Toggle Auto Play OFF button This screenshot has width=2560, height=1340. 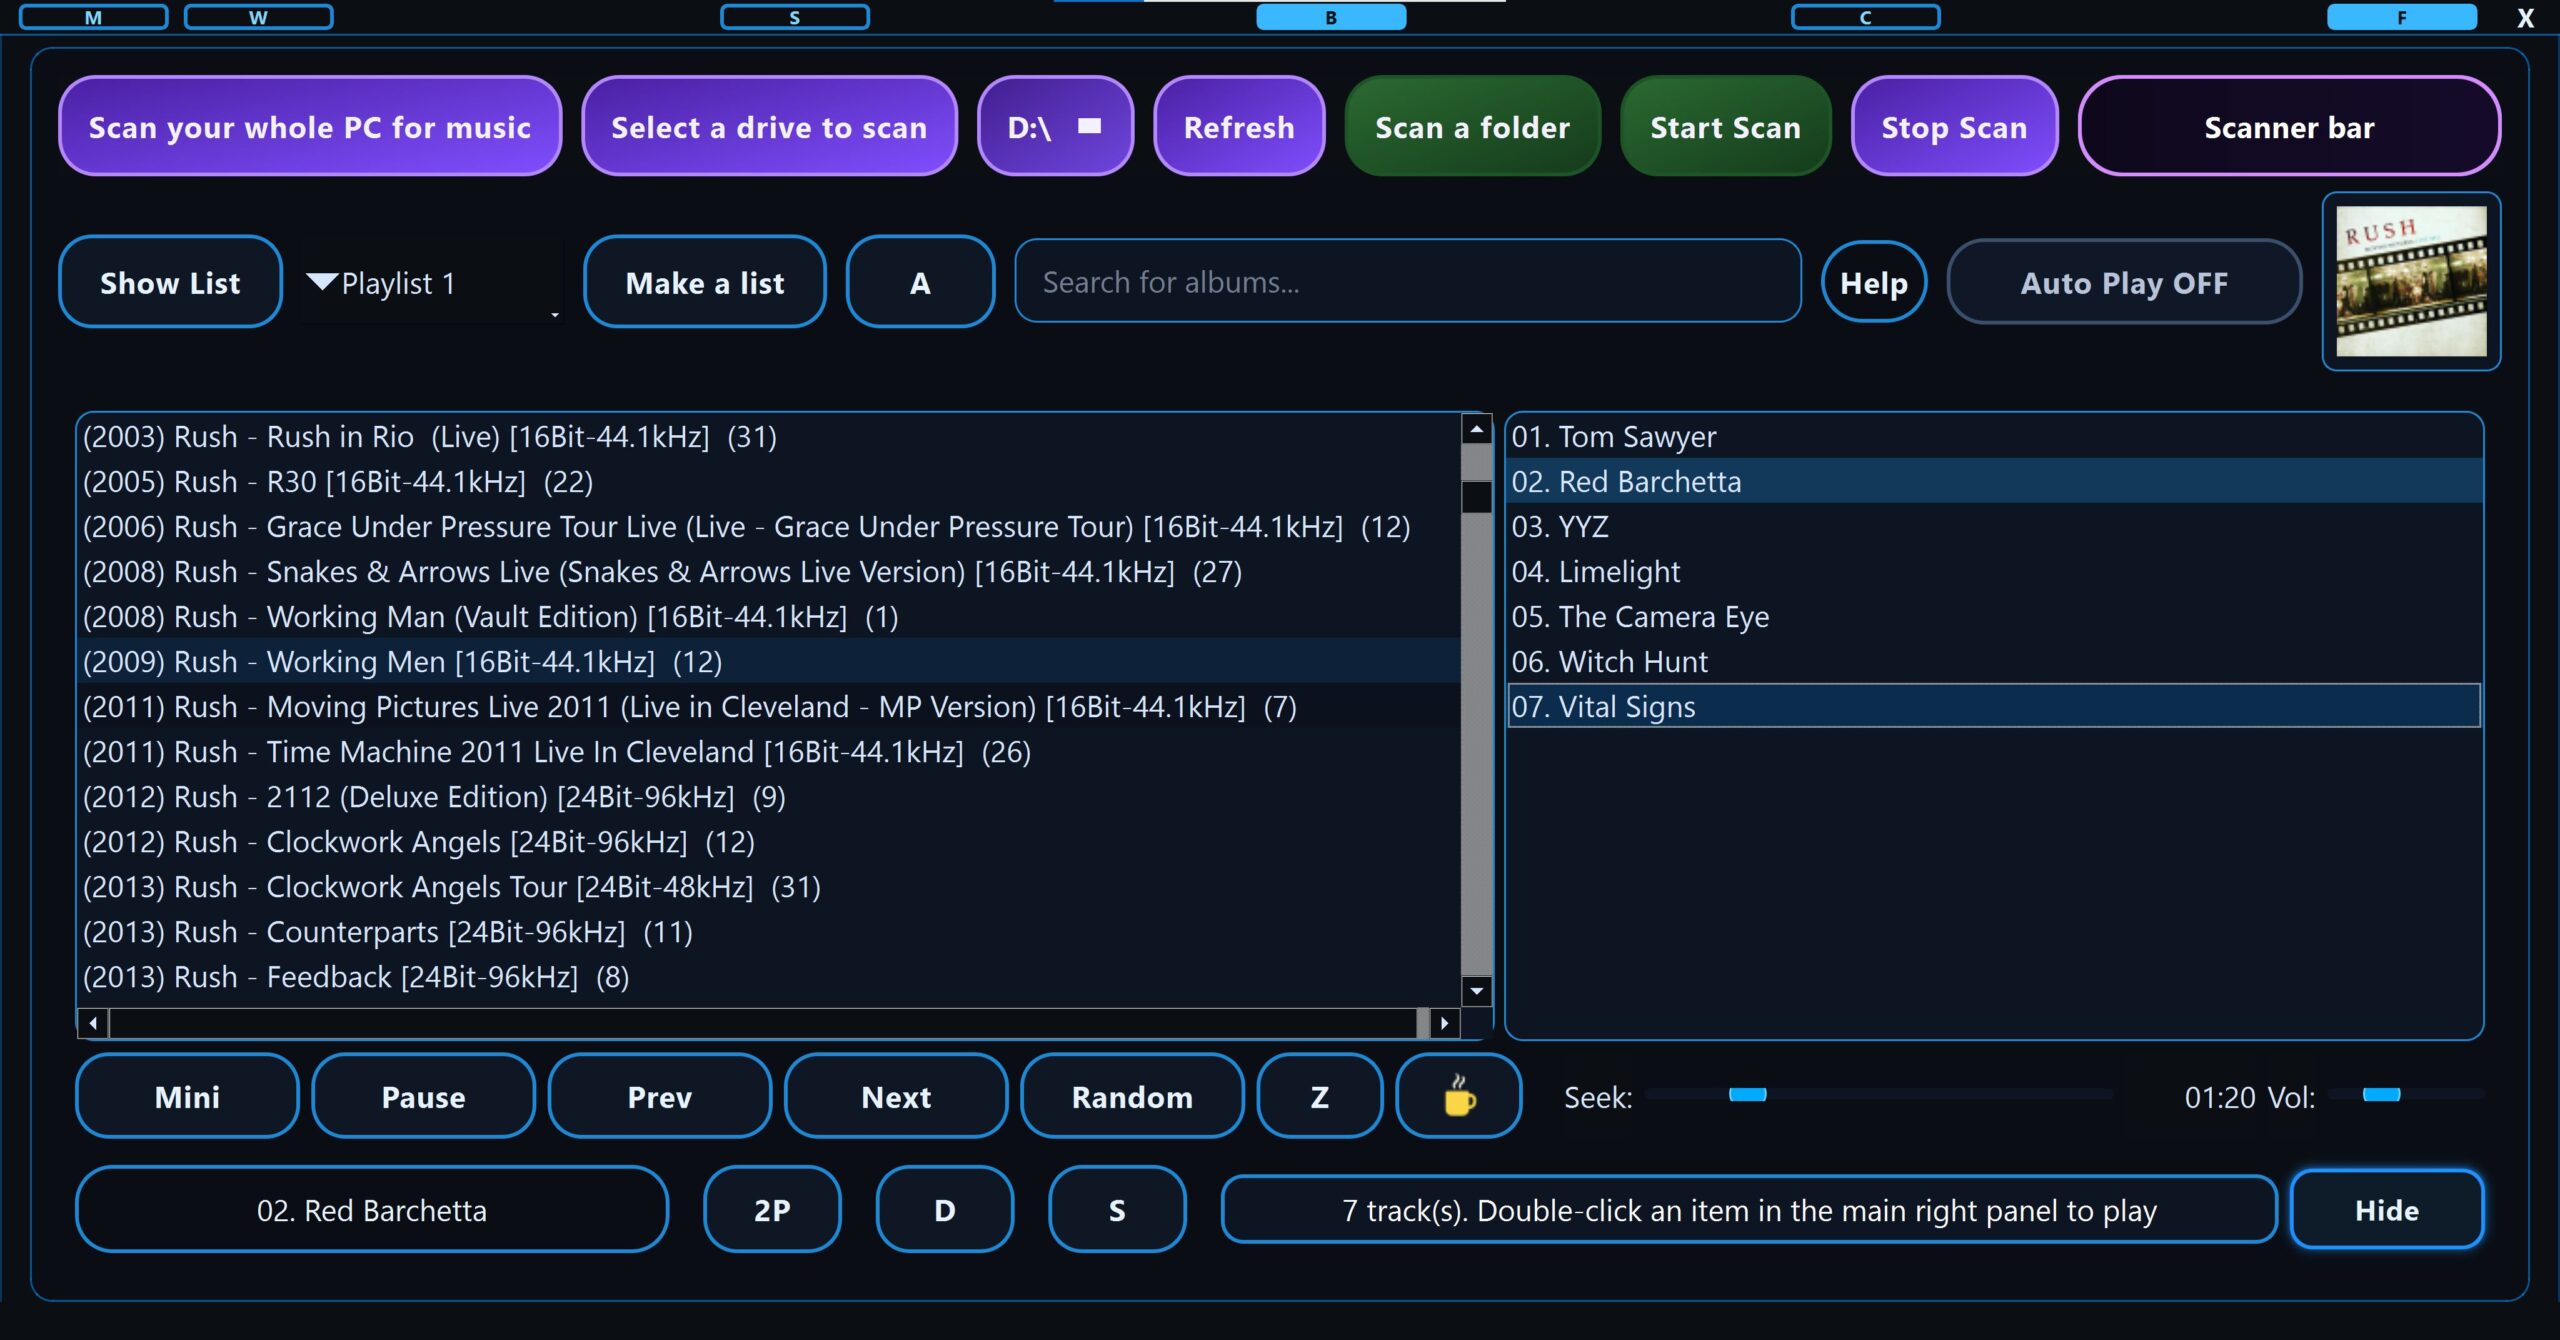click(x=2124, y=283)
